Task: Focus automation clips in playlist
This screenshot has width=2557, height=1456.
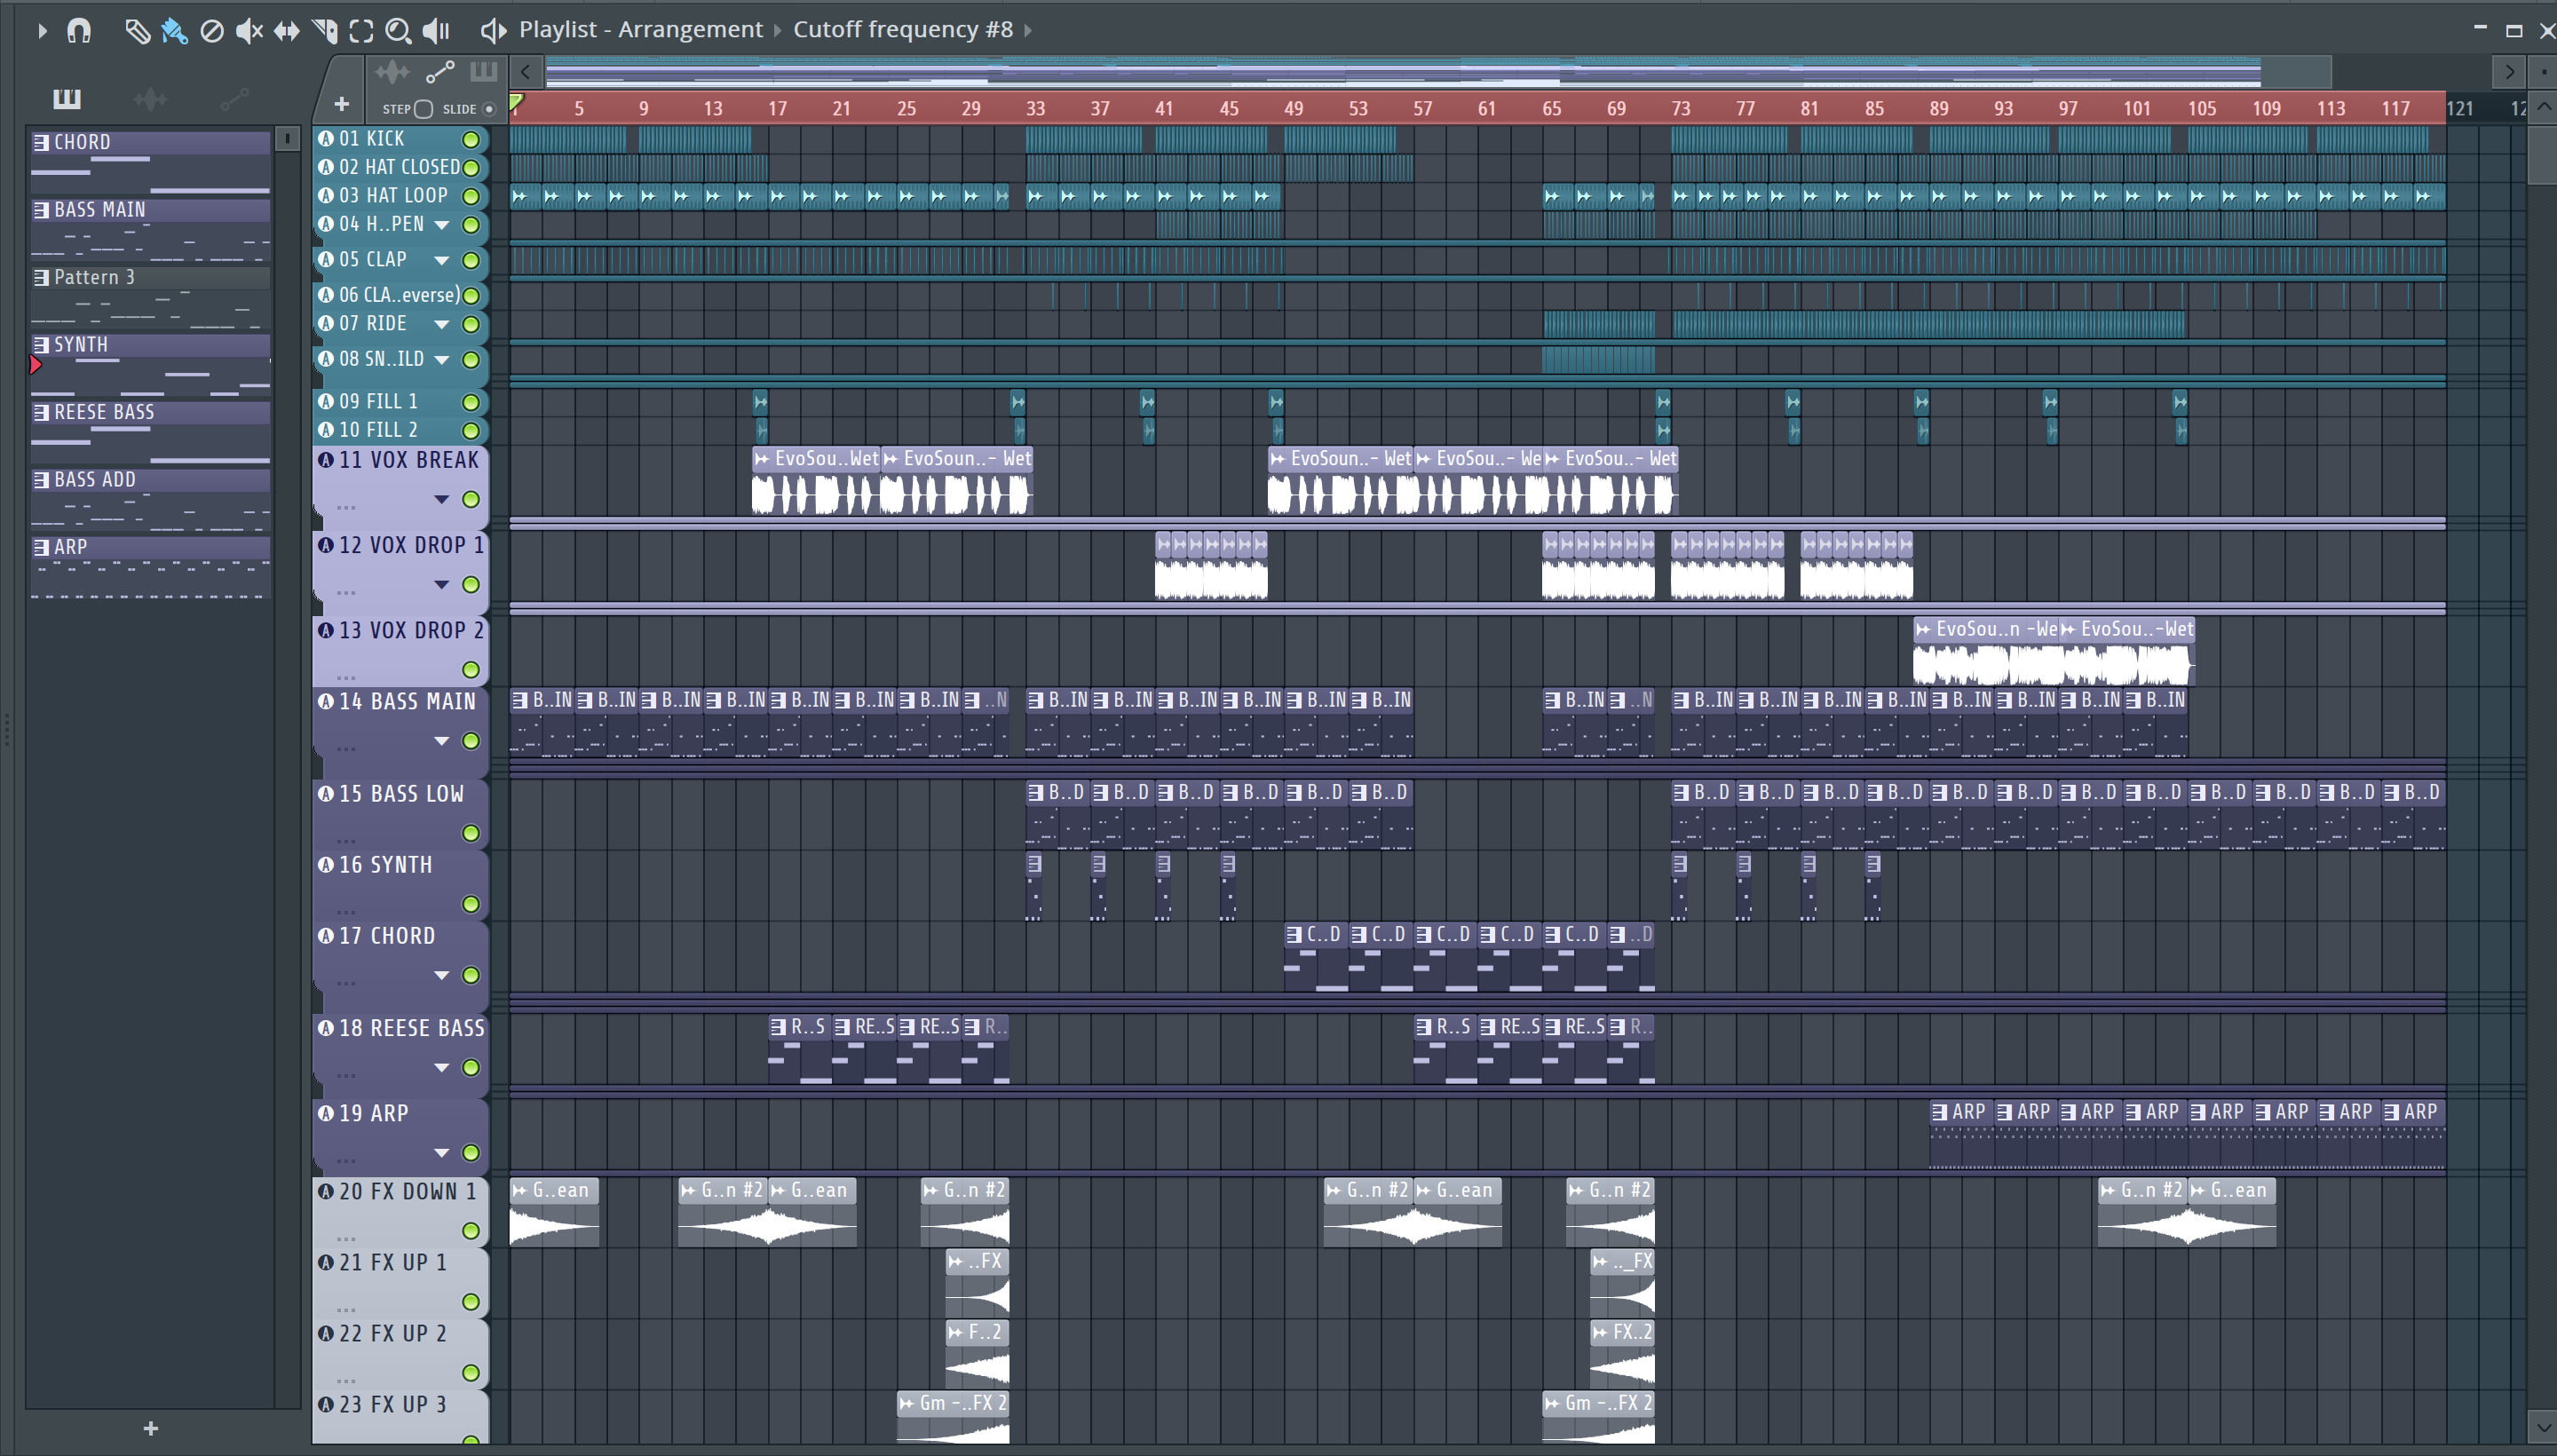Action: (440, 72)
